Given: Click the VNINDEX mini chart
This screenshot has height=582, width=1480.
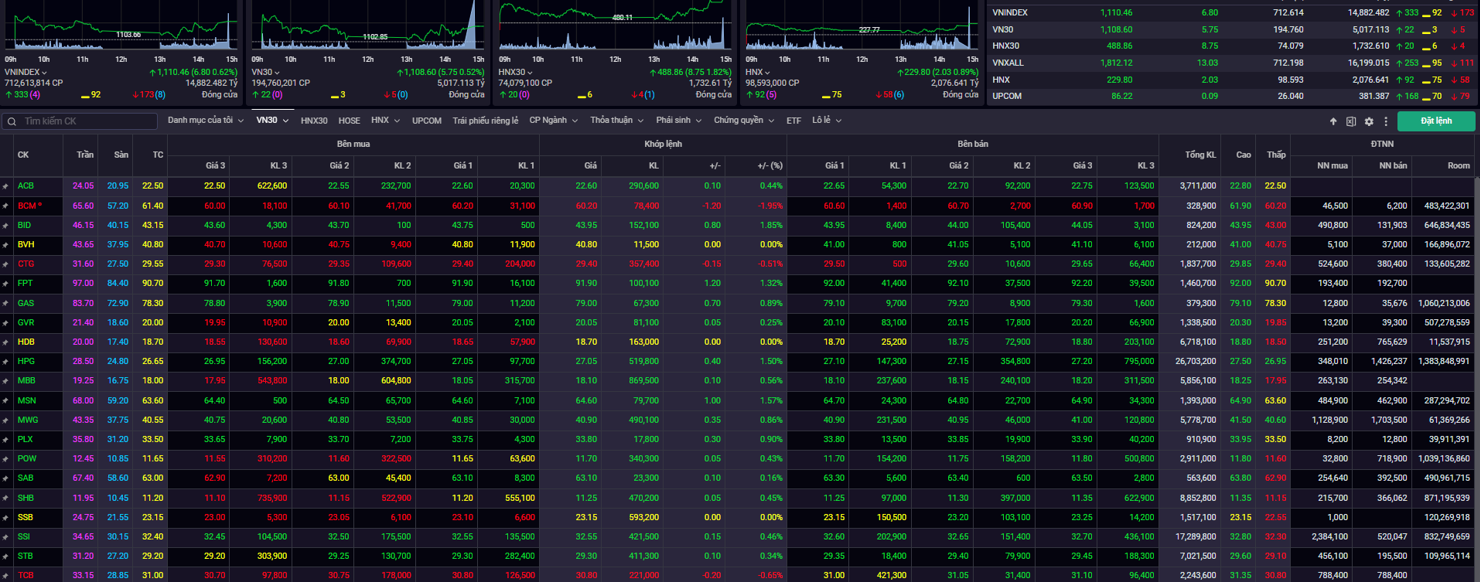Looking at the screenshot, I should 122,27.
